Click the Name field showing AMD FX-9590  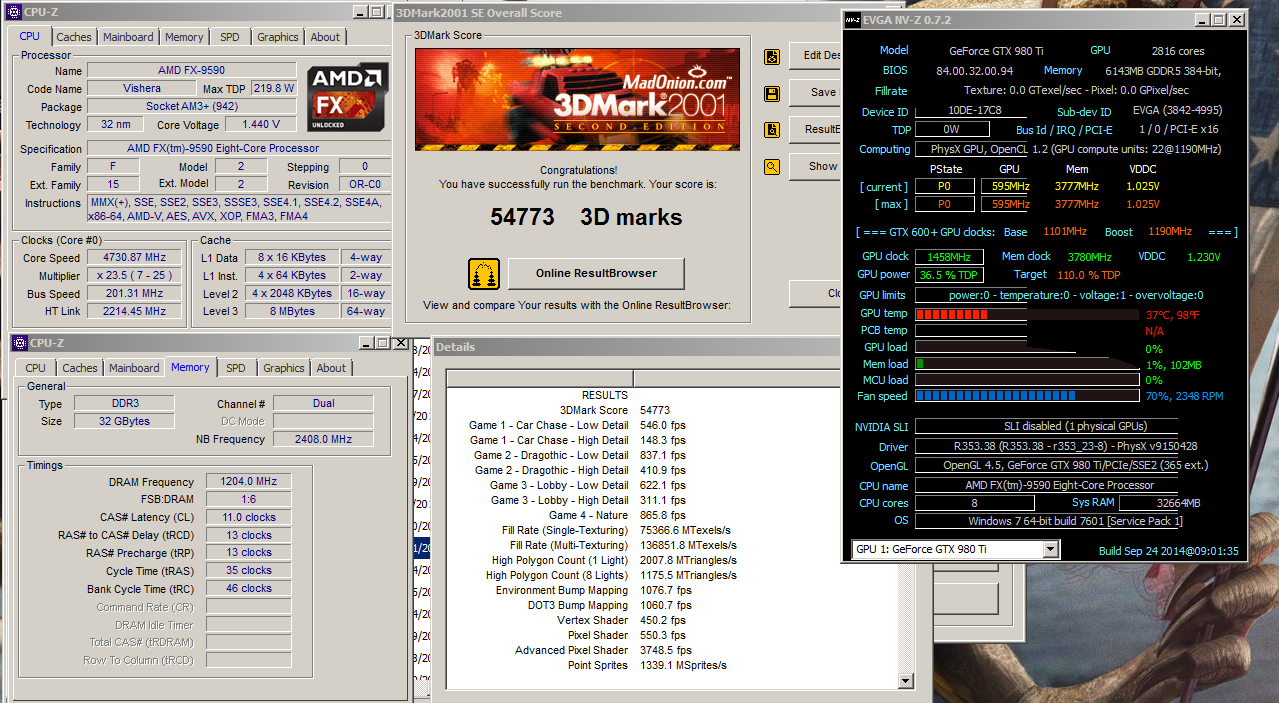[x=192, y=71]
